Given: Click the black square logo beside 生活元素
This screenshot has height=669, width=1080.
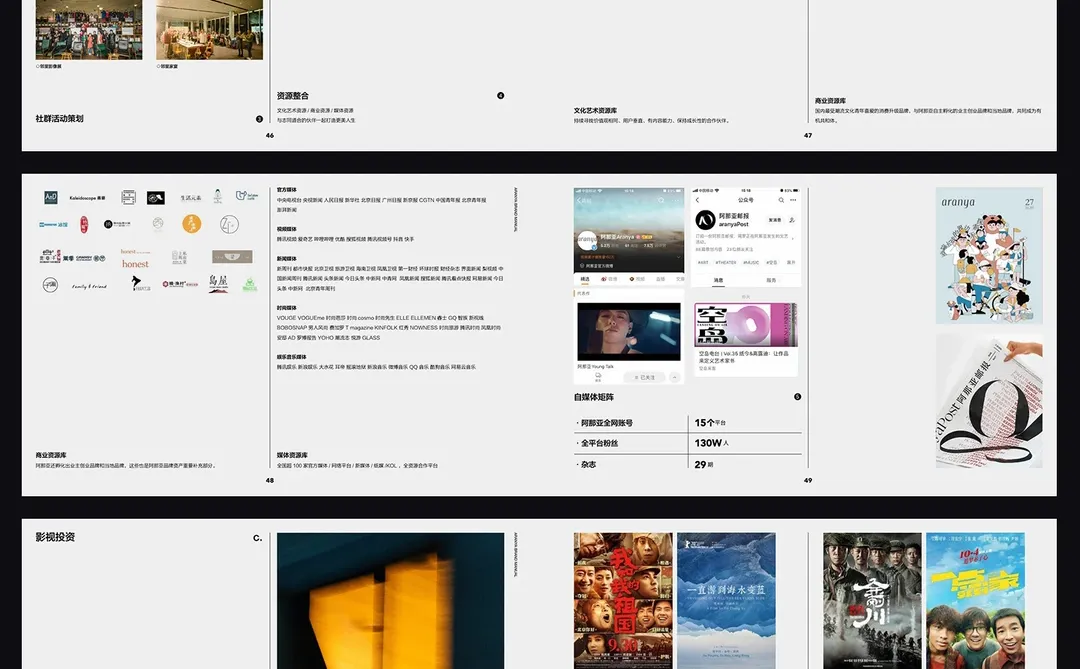Looking at the screenshot, I should pyautogui.click(x=156, y=198).
